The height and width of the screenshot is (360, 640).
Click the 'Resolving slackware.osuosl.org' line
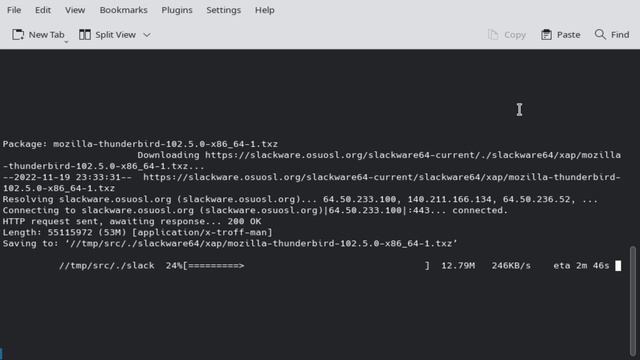[300, 200]
